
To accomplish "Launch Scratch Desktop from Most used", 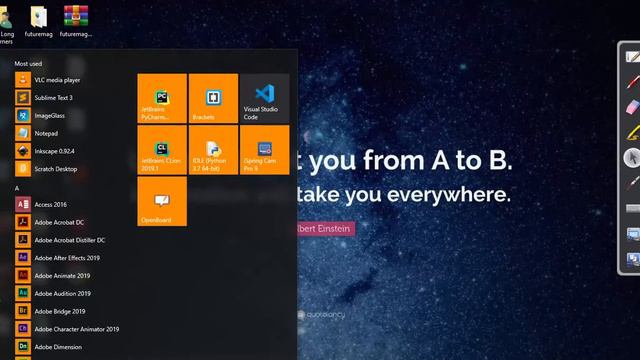I will coord(67,169).
